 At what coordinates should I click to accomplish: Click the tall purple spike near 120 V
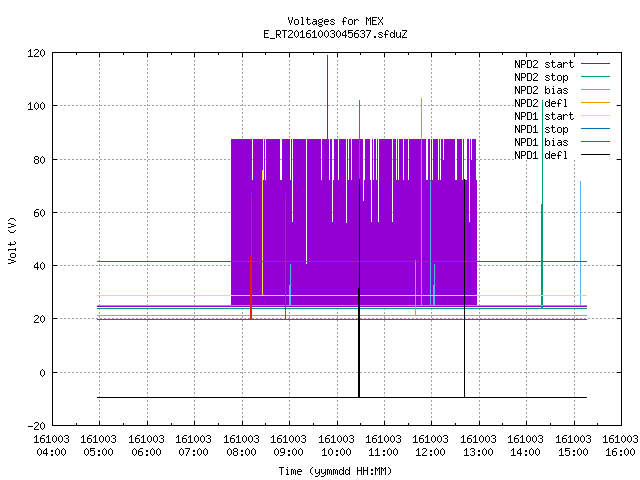[327, 97]
